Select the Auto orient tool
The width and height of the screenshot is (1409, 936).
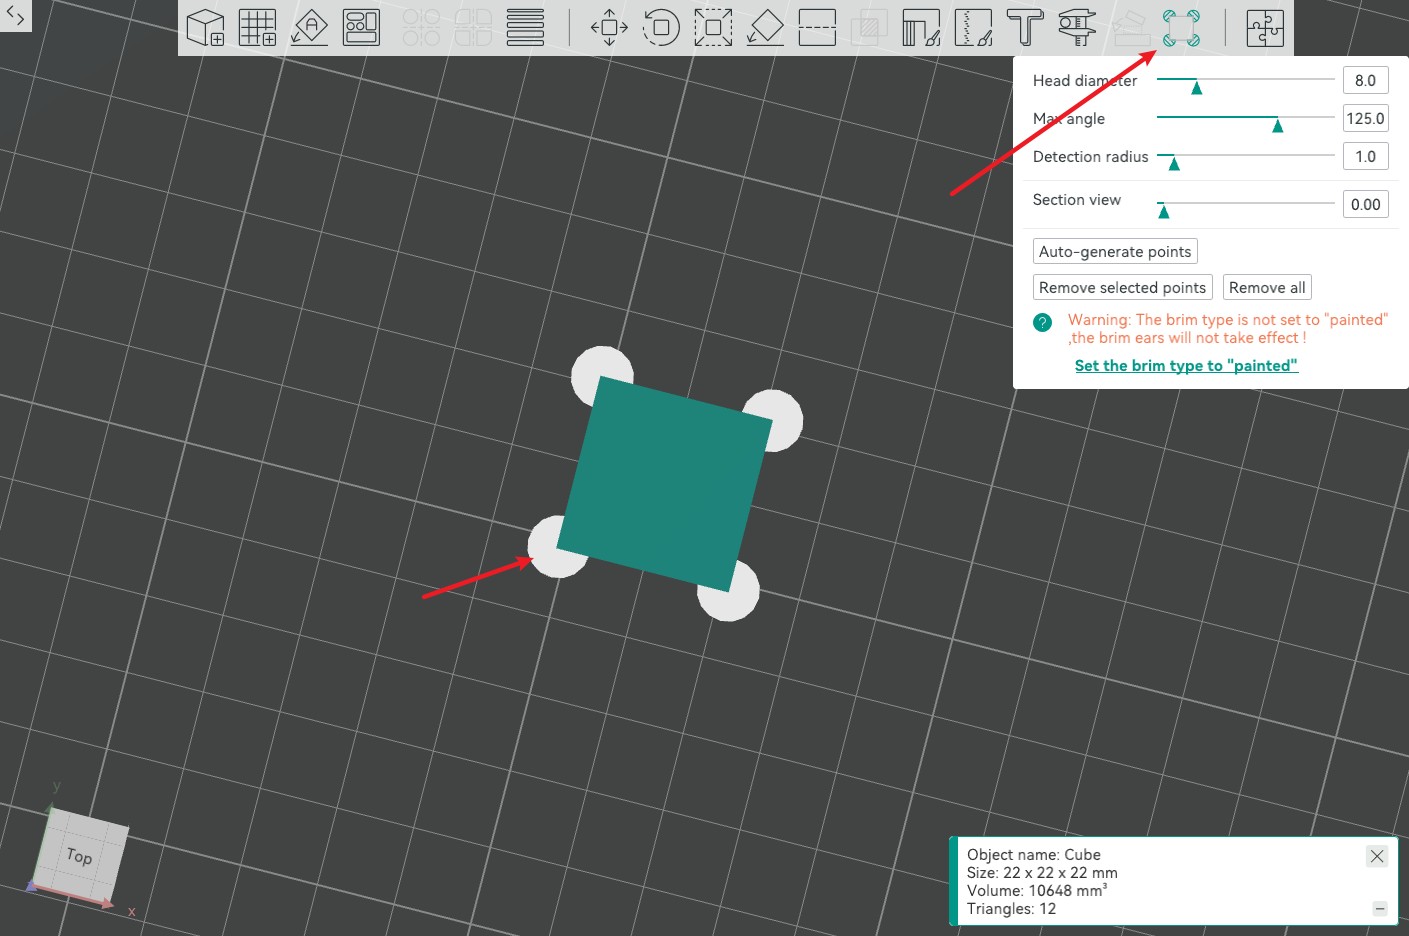click(309, 28)
